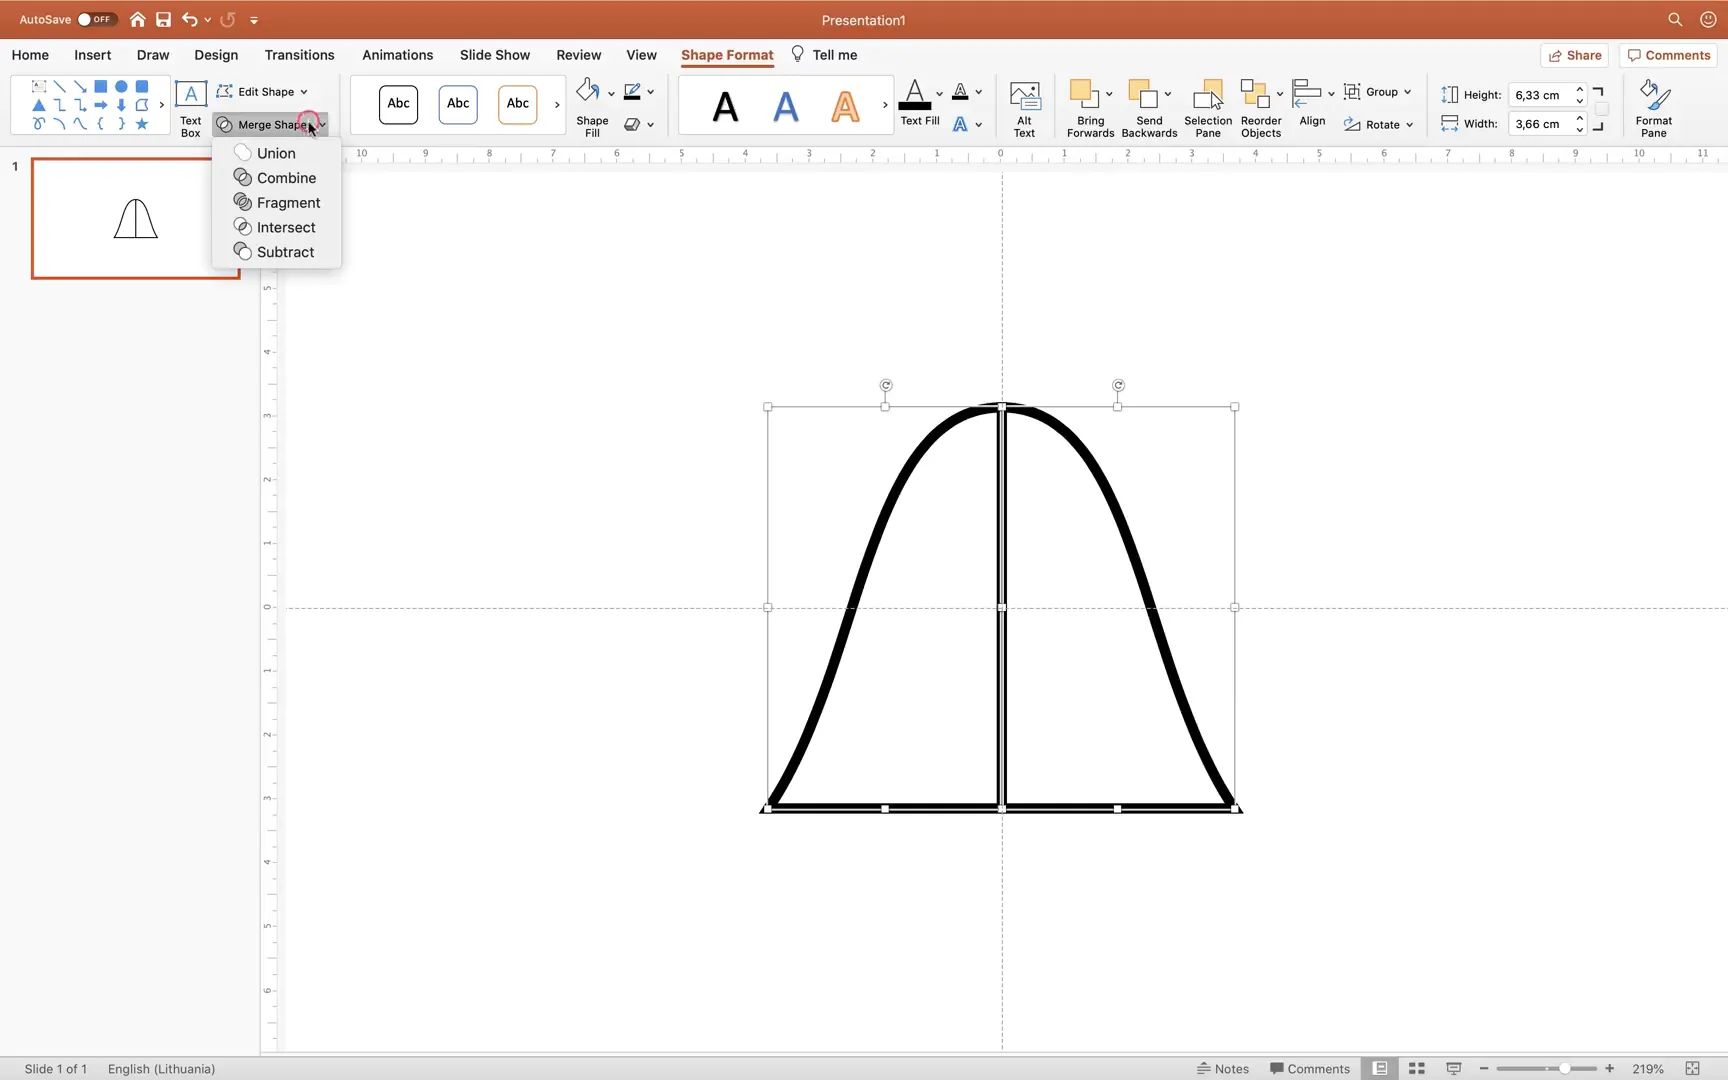Open the Search magnifier icon
This screenshot has width=1728, height=1080.
tap(1675, 19)
